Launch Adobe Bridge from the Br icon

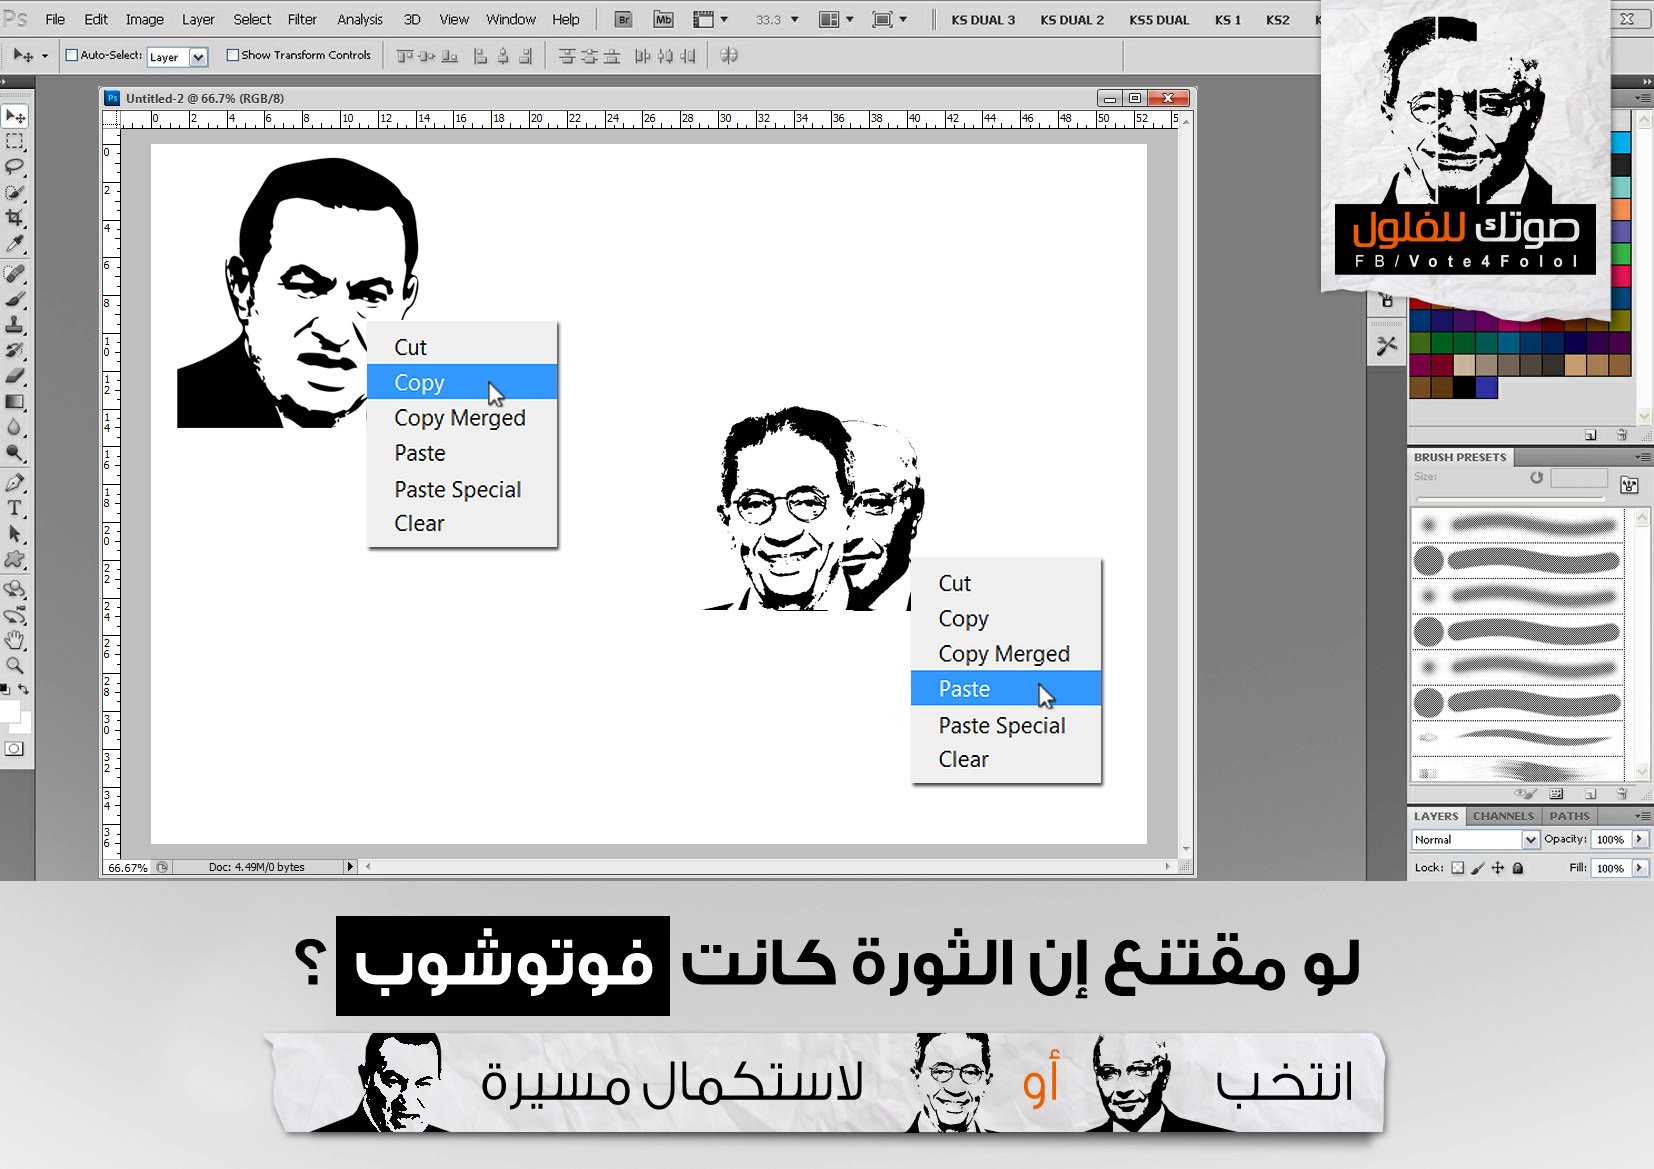tap(623, 19)
